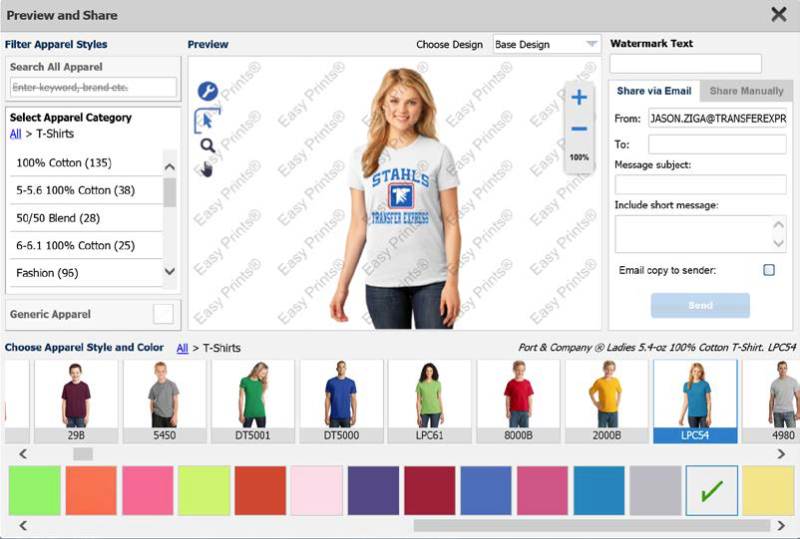Screen dimensions: 800x539
Task: Toggle the Generic Apparel checkbox
Action: [163, 314]
